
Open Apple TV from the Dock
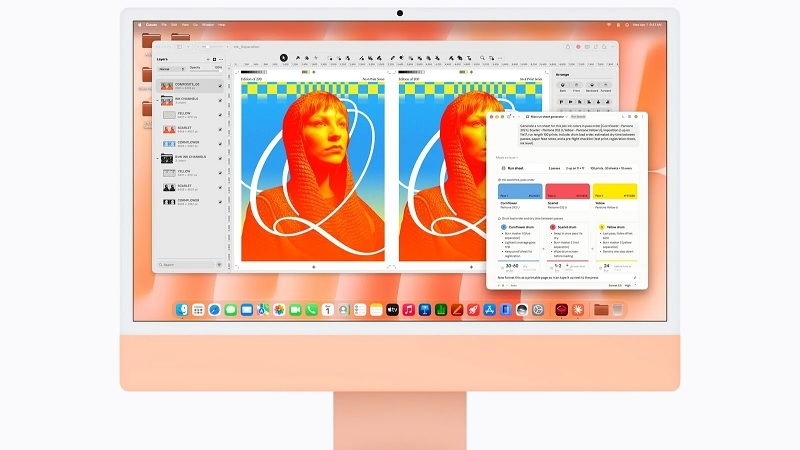(x=392, y=310)
